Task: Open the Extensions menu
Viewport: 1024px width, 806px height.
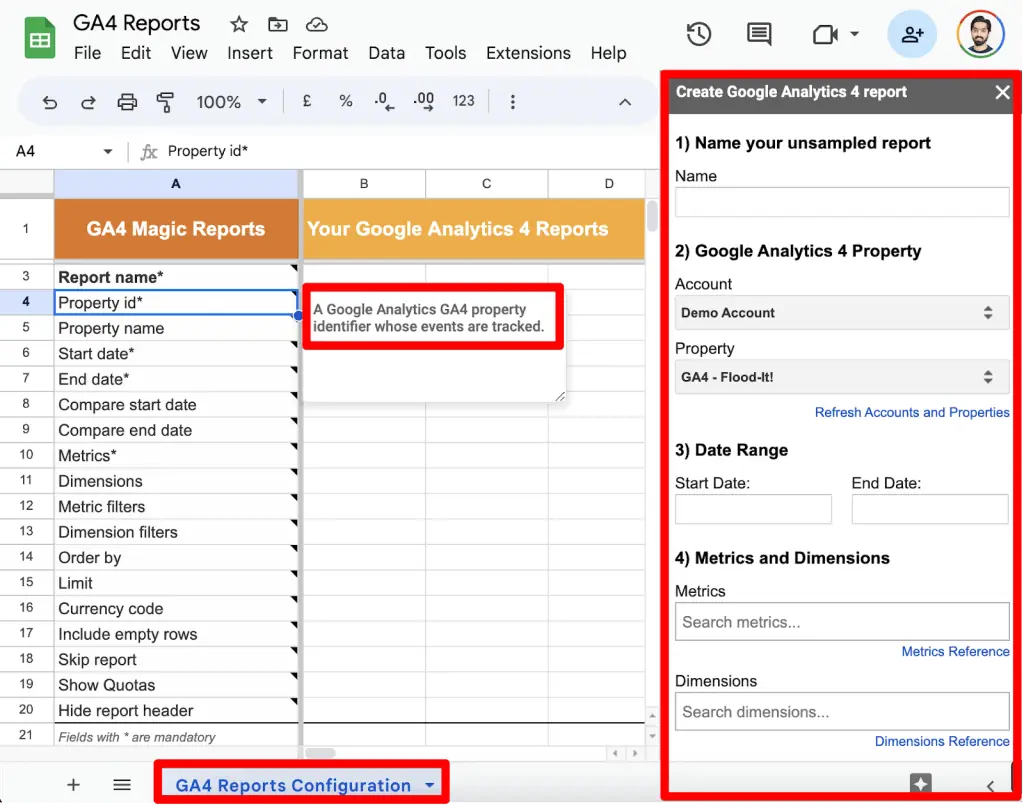Action: (x=528, y=53)
